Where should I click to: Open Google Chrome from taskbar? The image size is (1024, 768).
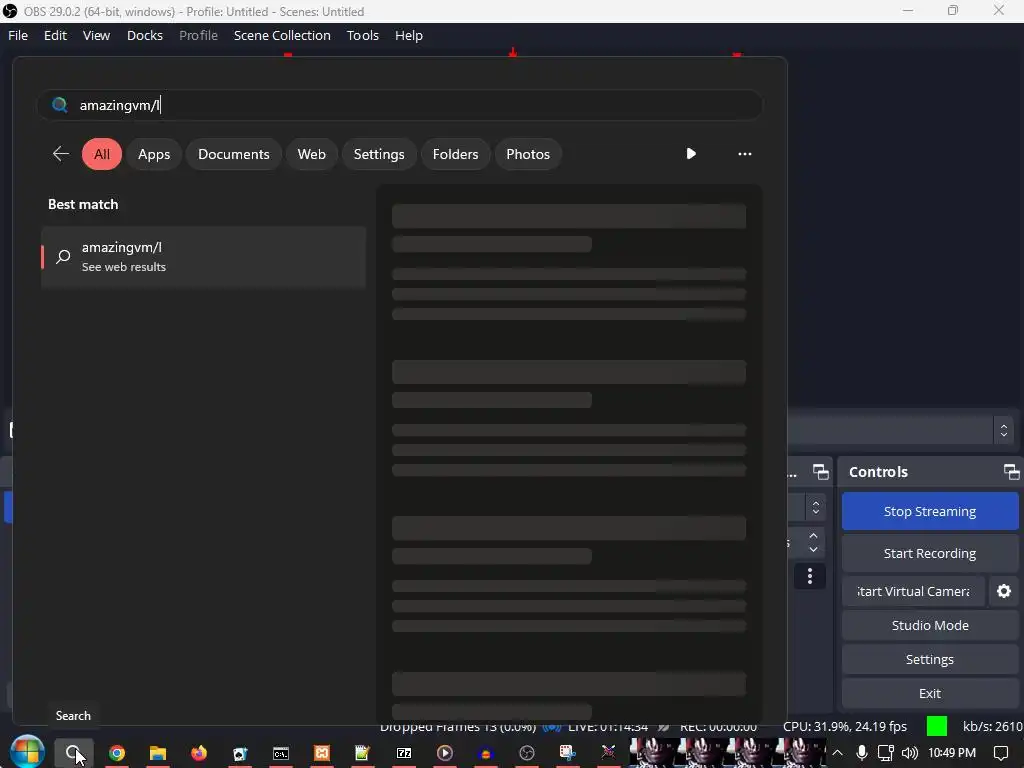tap(117, 753)
